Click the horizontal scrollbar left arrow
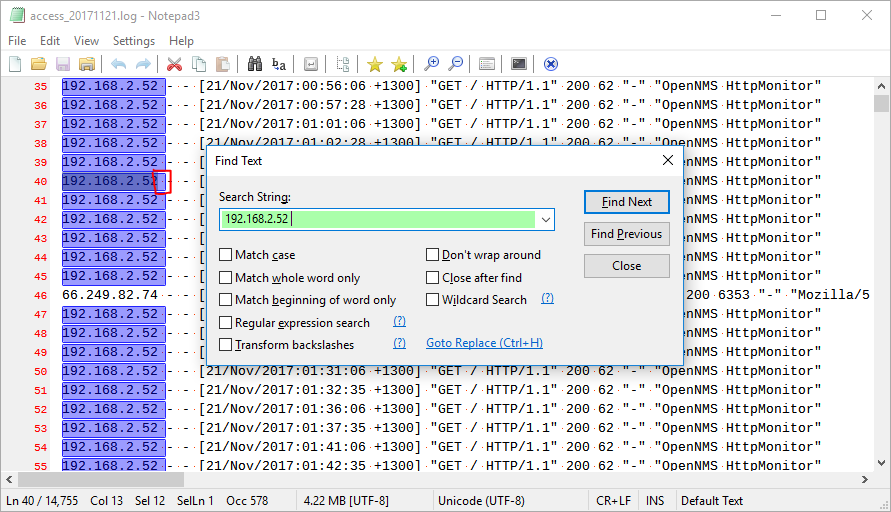 (9, 480)
